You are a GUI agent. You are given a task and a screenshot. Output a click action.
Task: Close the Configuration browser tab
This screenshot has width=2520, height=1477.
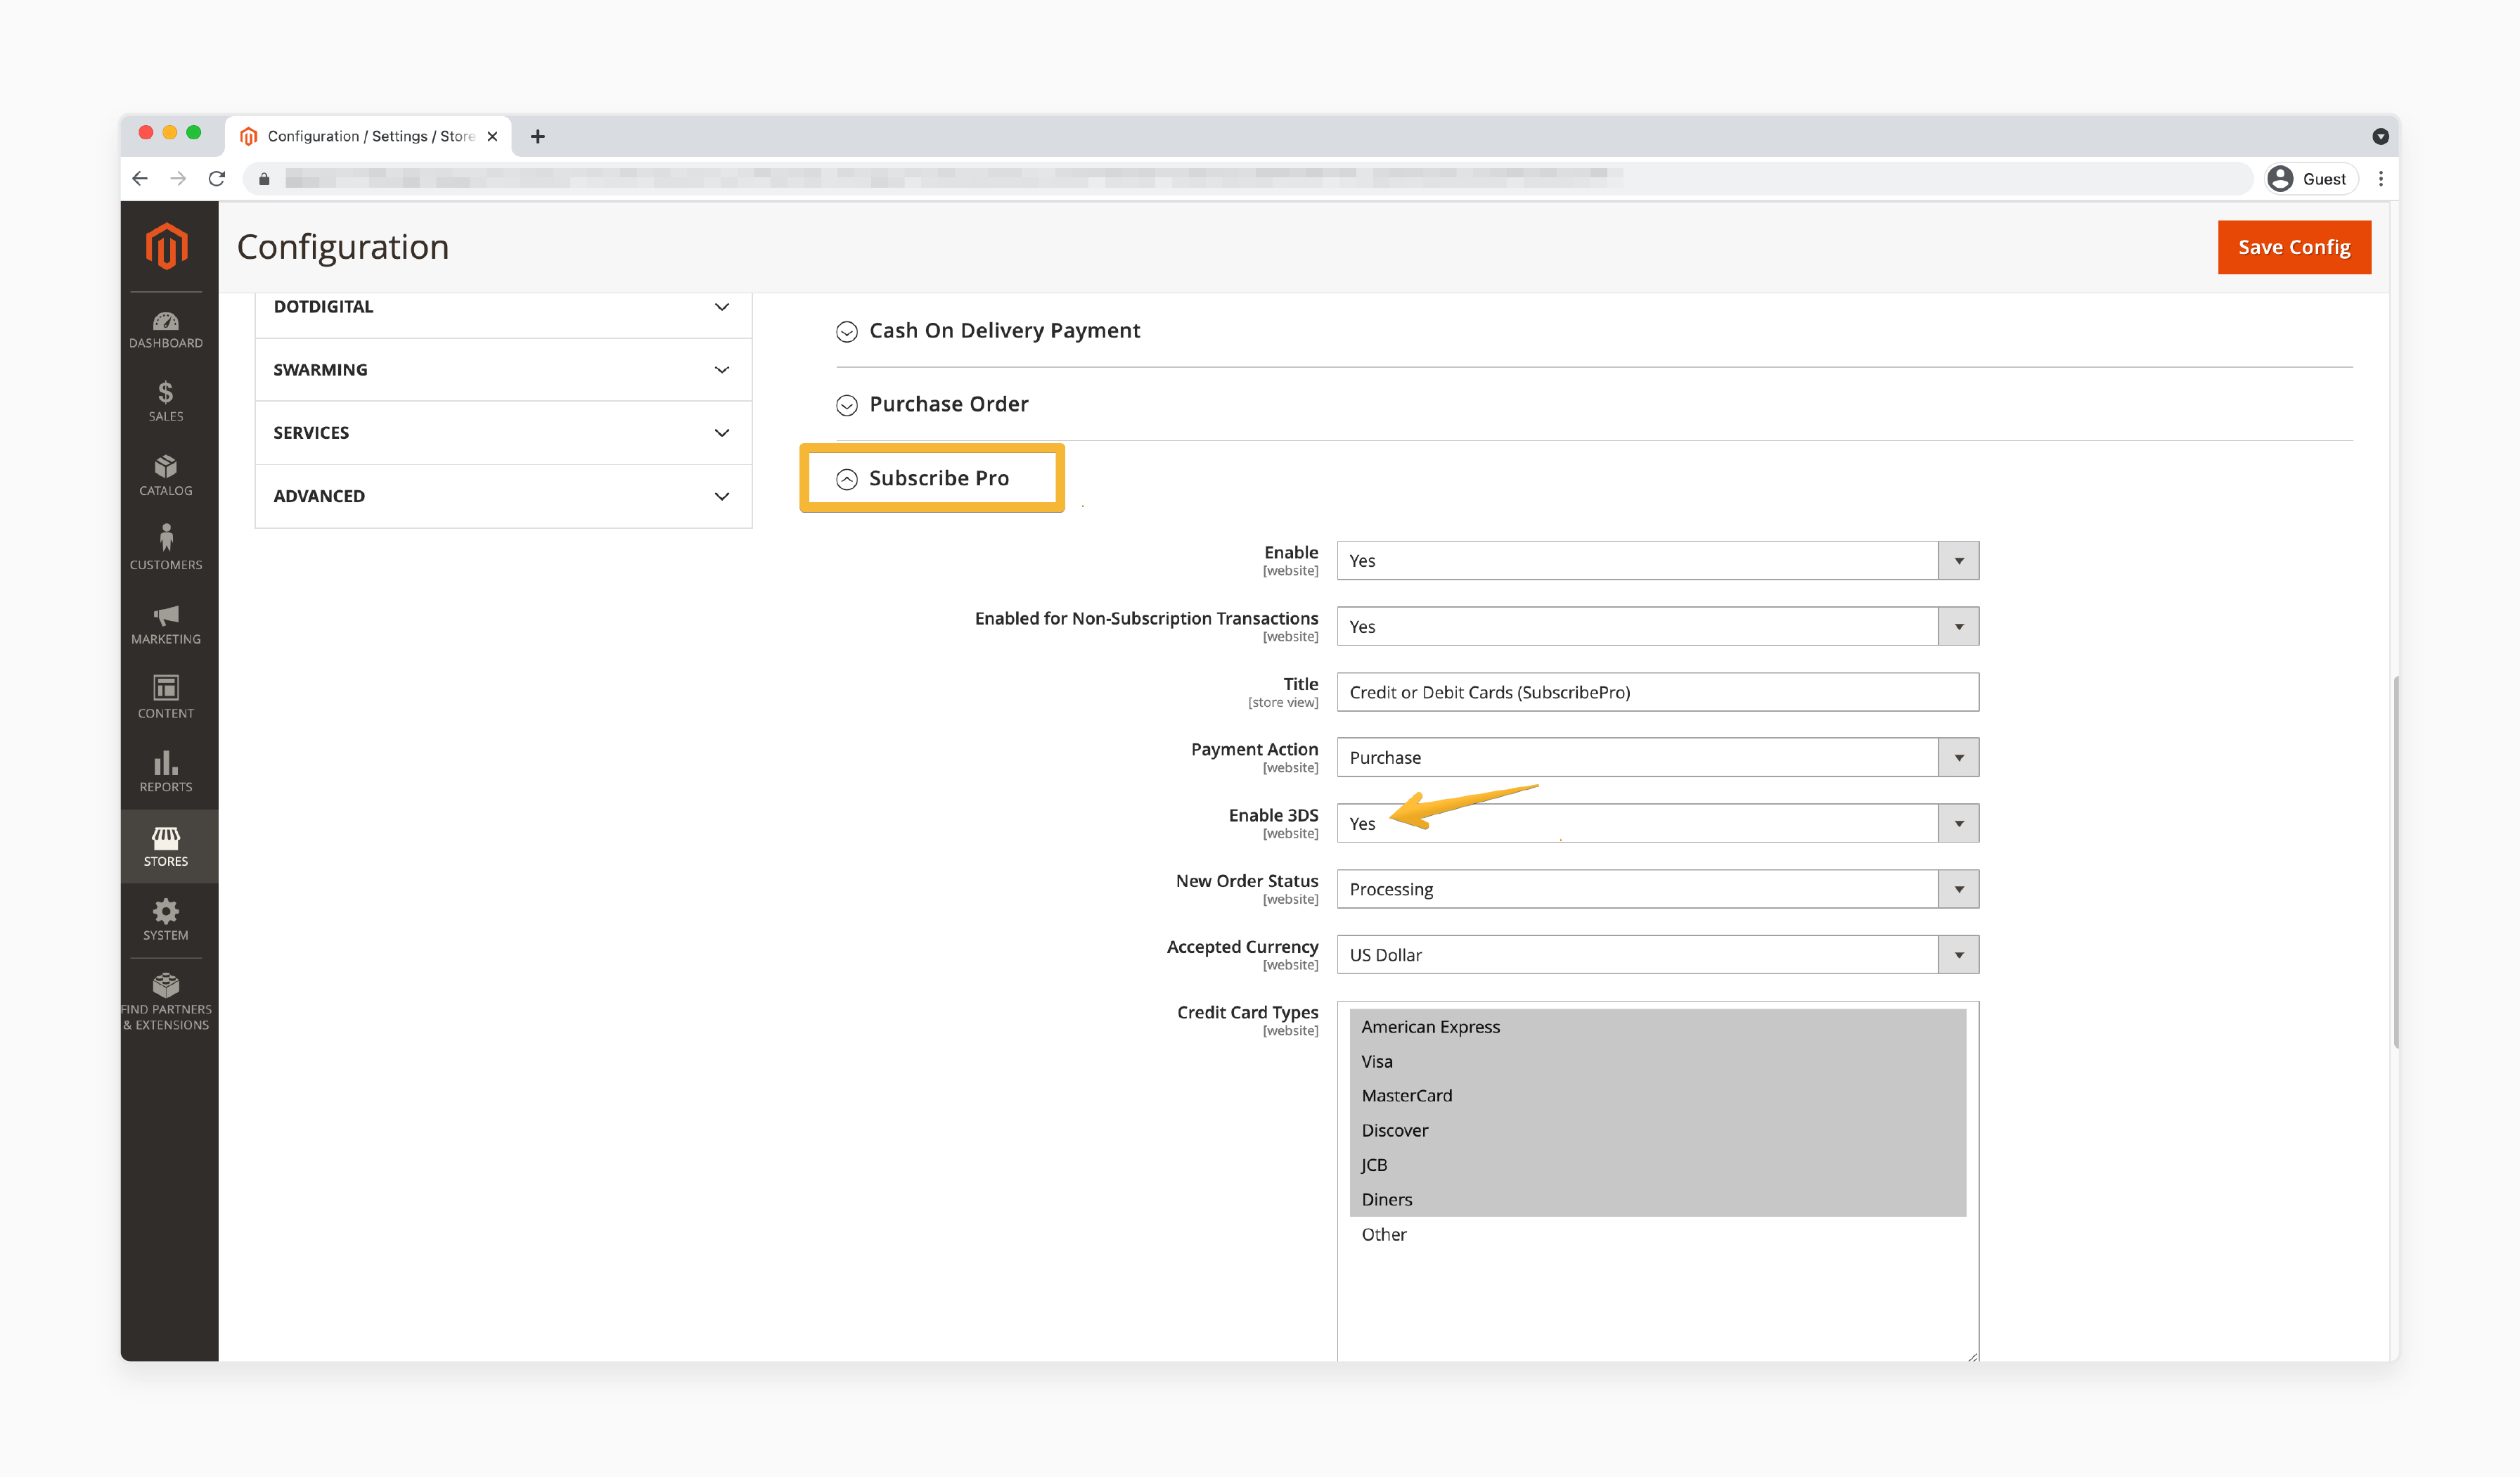click(492, 136)
